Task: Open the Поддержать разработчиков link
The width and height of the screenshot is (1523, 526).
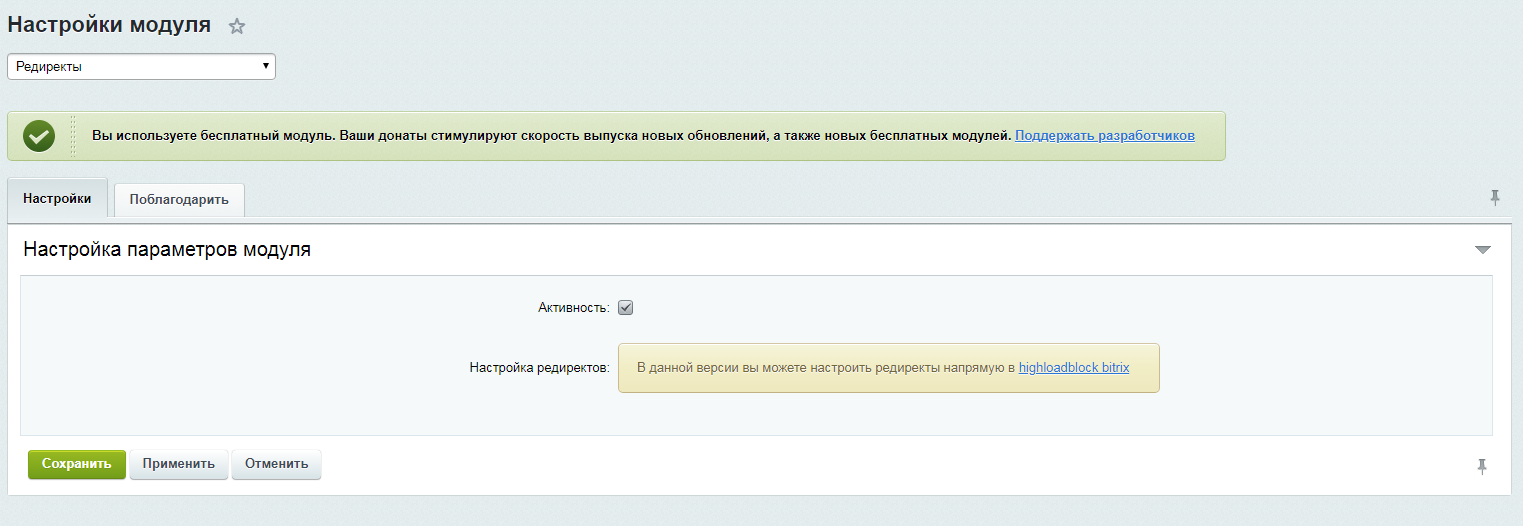Action: pos(1104,136)
